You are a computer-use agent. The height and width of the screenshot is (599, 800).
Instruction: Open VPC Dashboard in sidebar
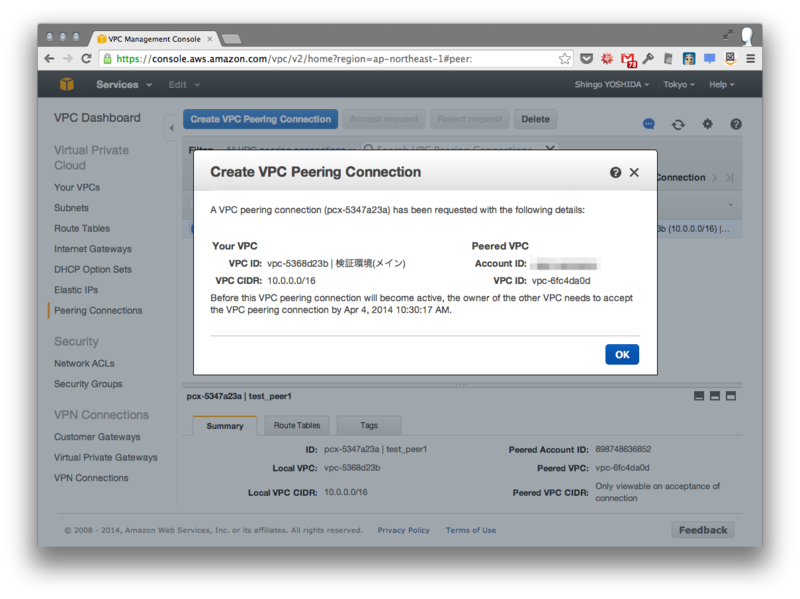(x=97, y=118)
